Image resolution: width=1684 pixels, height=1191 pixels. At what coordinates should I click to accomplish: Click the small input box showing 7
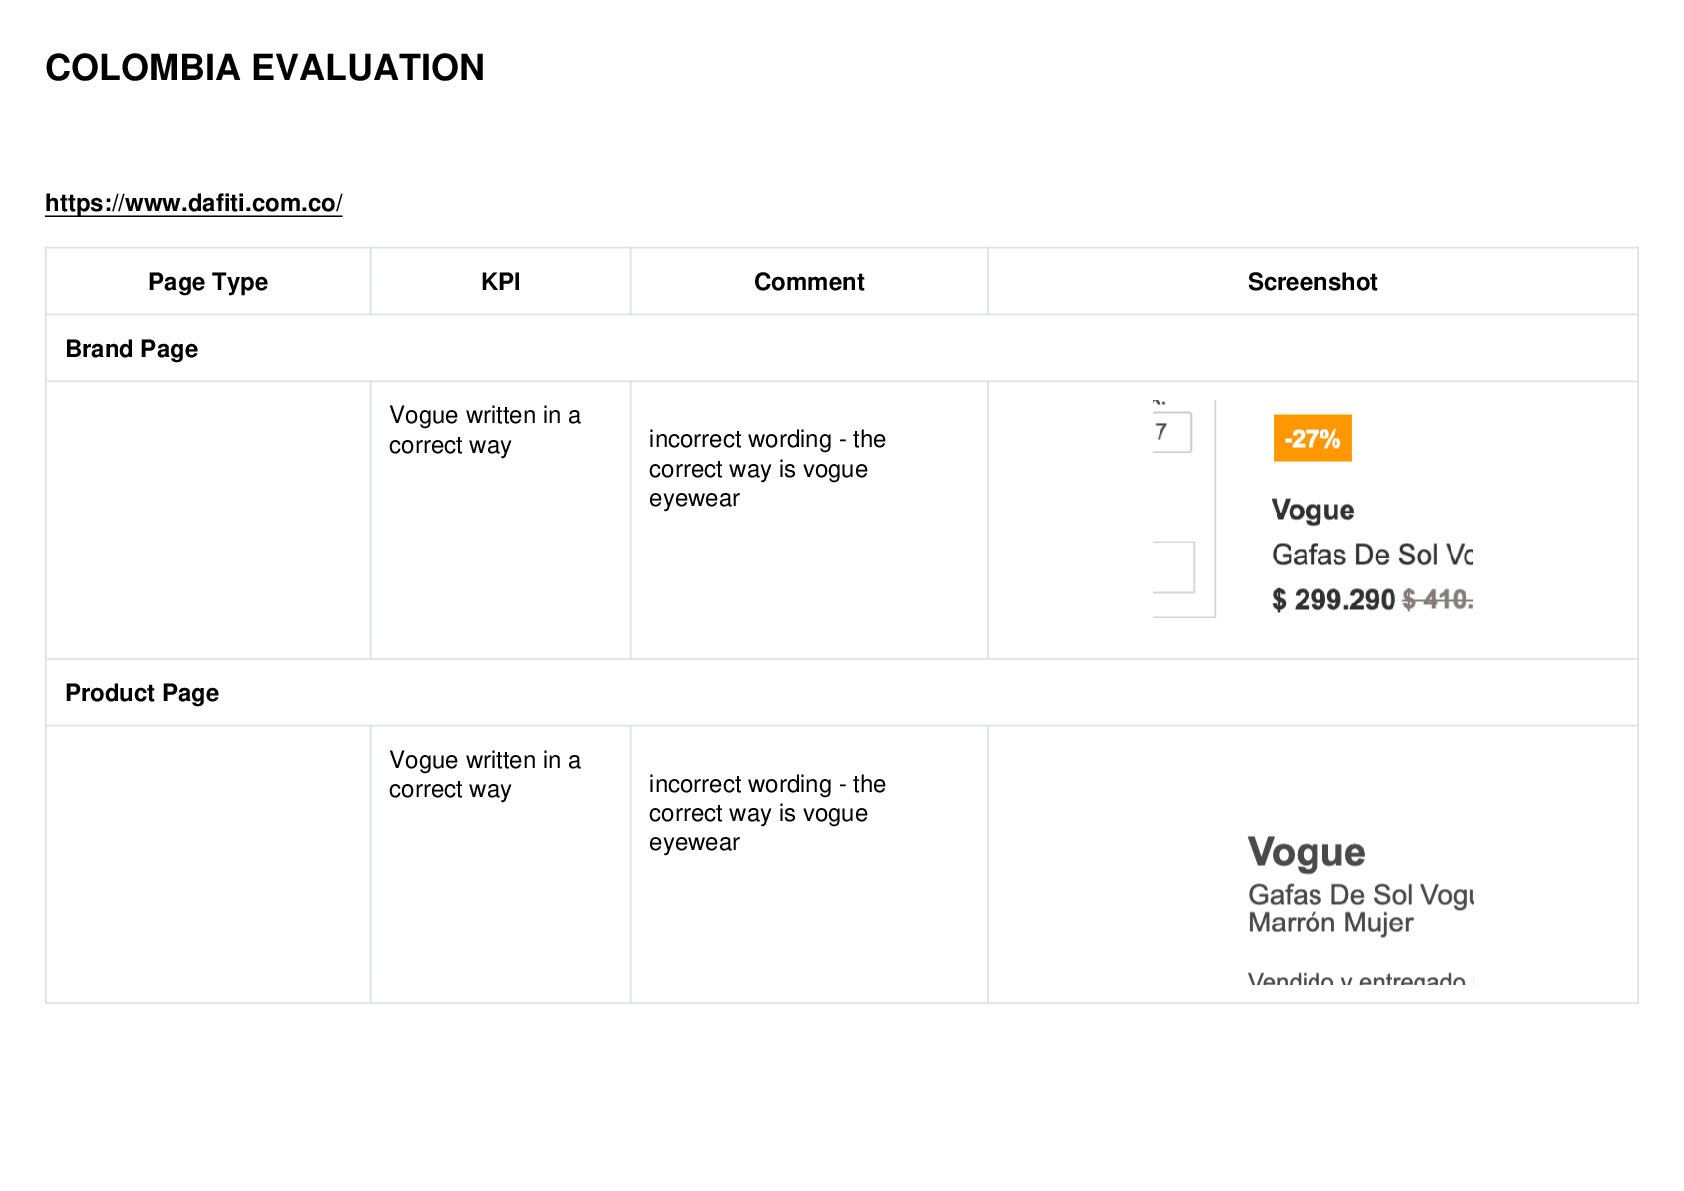1171,432
